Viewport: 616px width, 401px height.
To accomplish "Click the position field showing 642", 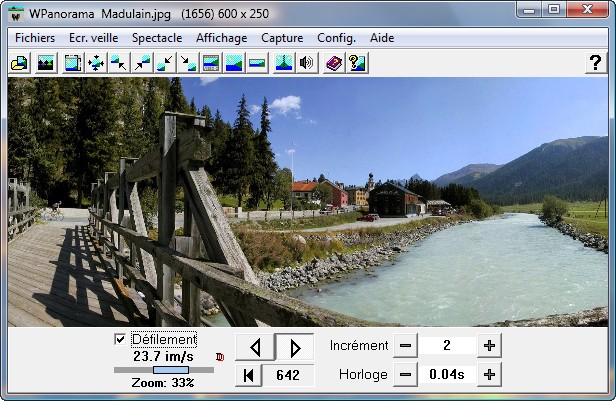I will tap(288, 375).
